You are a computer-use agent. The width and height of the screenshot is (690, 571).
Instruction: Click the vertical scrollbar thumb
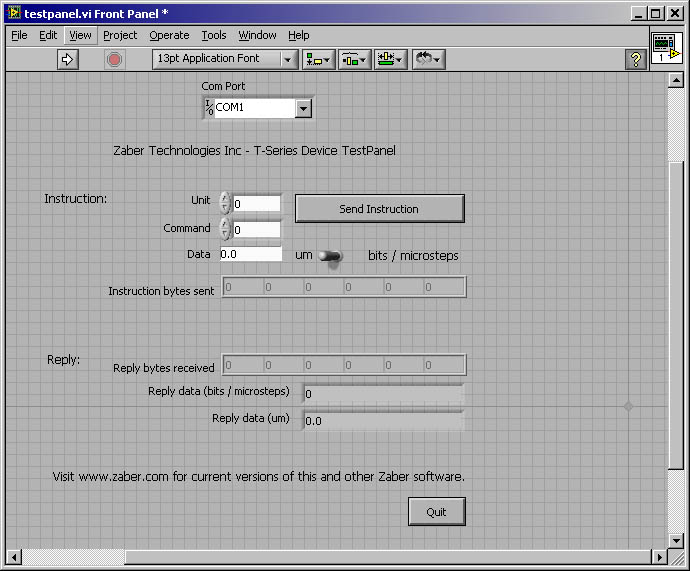coord(675,315)
